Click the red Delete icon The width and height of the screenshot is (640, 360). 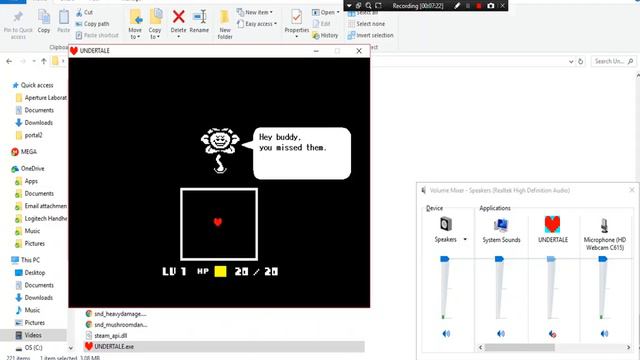point(178,17)
